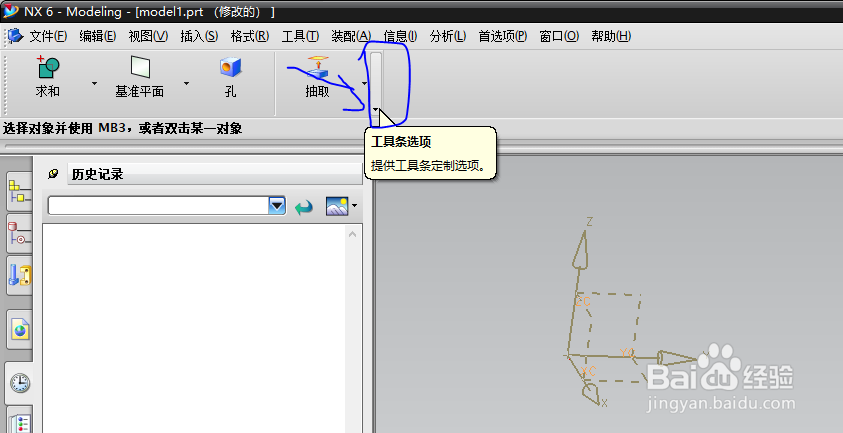Open the 插入(S) menu

click(199, 36)
